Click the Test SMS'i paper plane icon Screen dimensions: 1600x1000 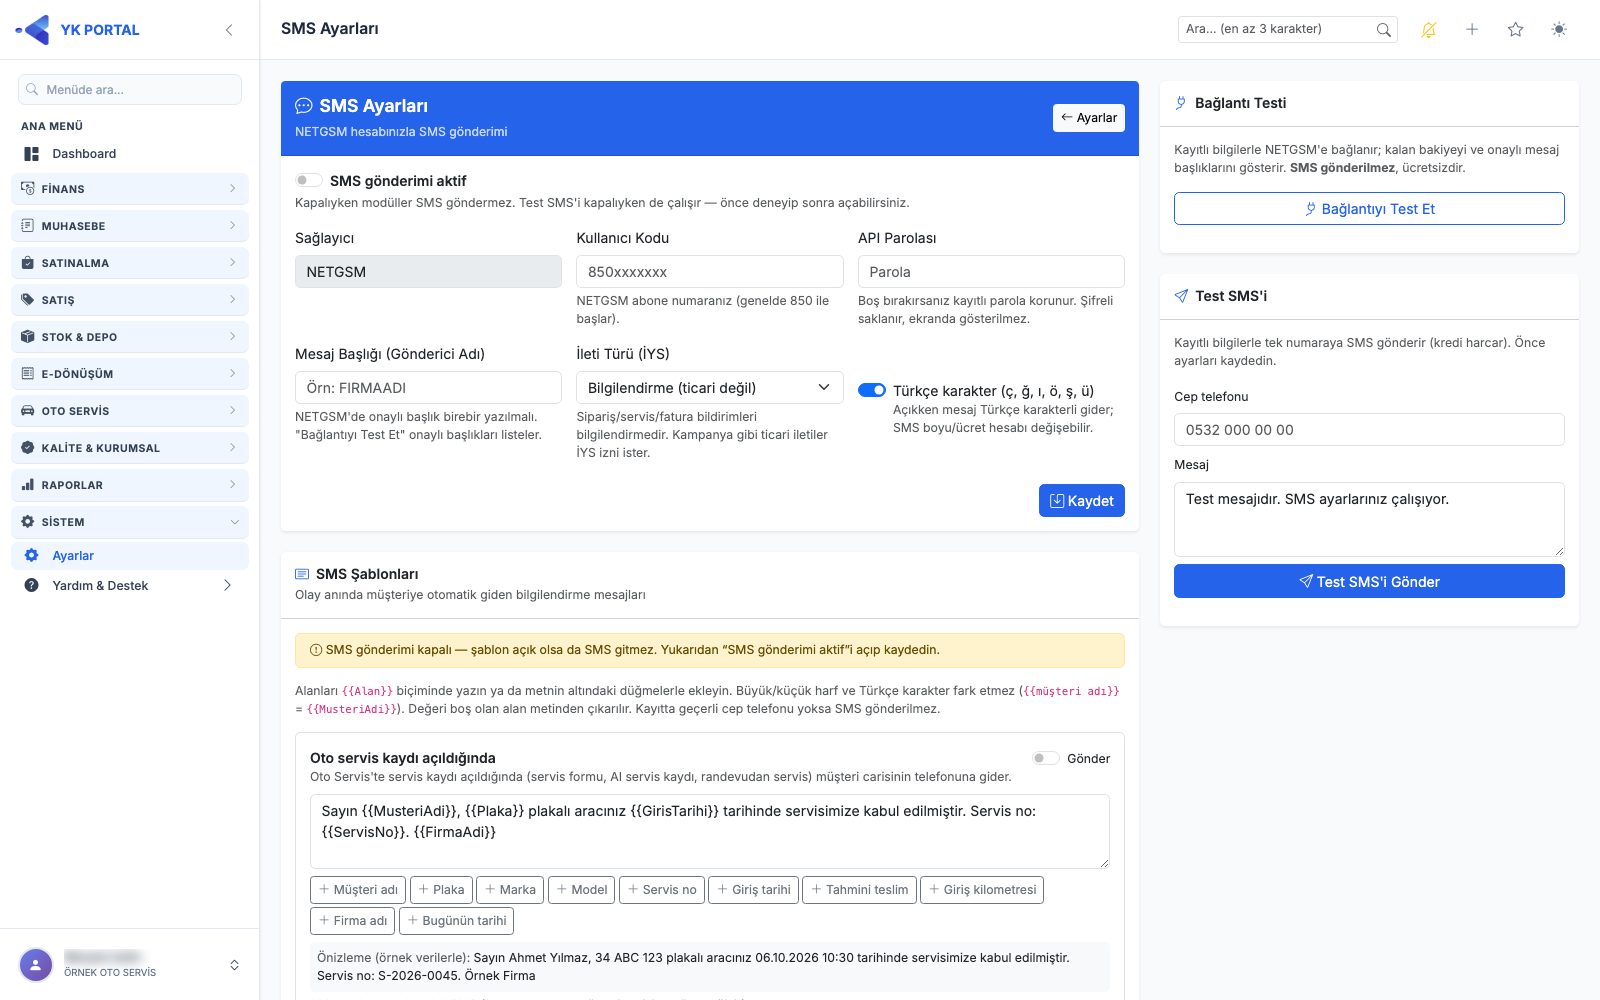(x=1181, y=296)
